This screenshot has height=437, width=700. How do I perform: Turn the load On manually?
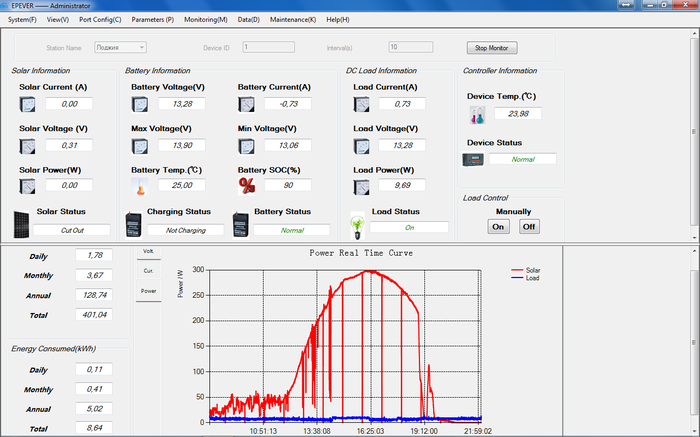(x=497, y=226)
